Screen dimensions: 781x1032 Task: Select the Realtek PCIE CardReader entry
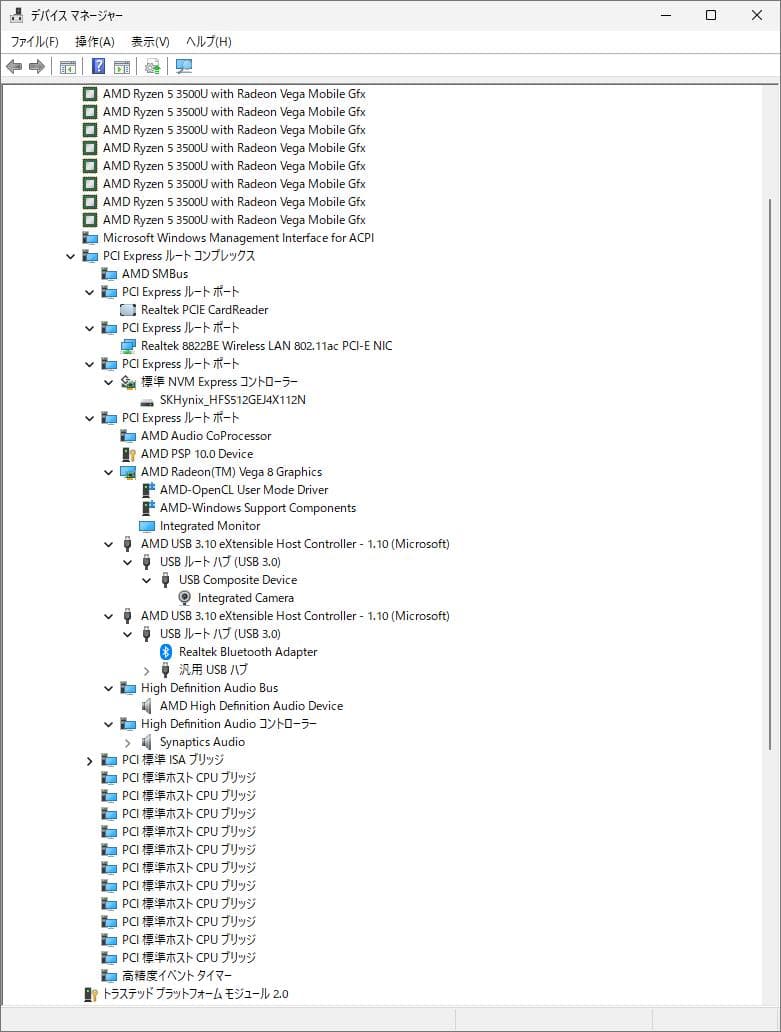click(x=204, y=310)
